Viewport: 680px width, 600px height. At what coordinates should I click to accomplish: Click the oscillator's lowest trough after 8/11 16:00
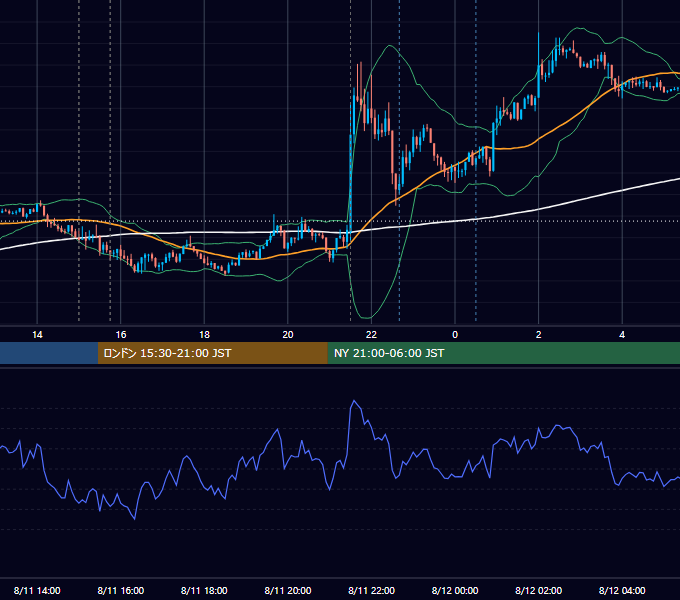pos(134,518)
